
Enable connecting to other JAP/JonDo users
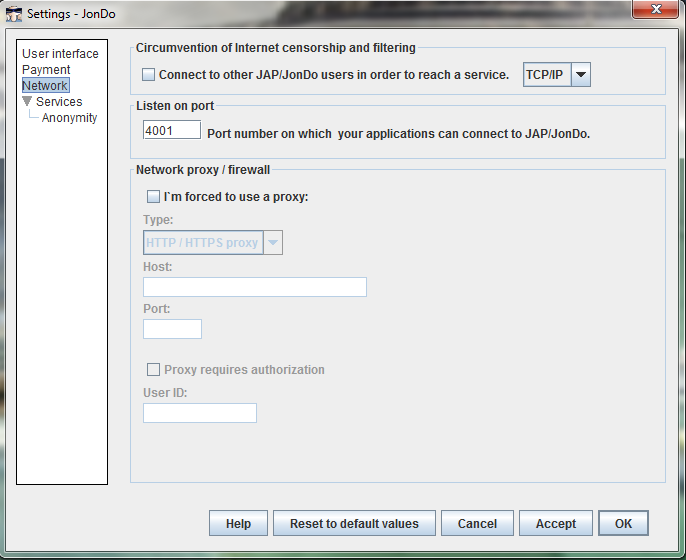click(x=149, y=75)
